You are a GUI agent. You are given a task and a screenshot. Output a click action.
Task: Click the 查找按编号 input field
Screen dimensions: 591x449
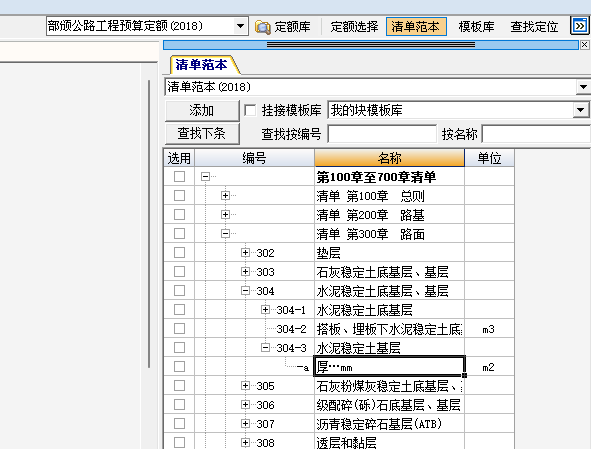(382, 134)
